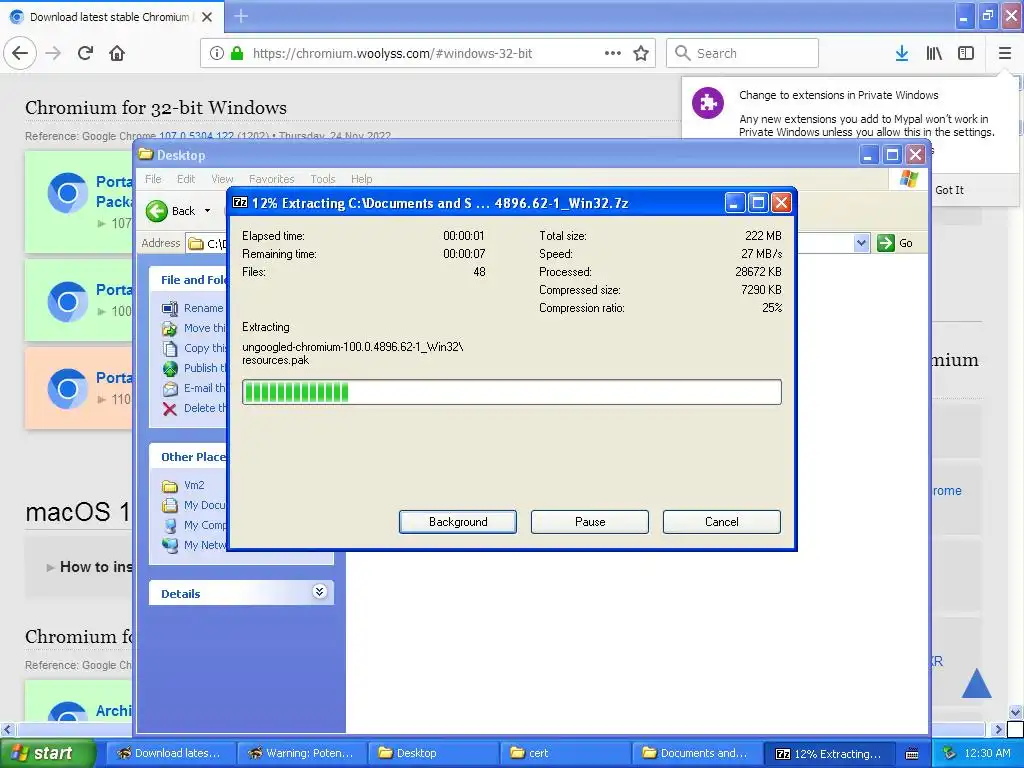Cancel the 7-Zip extraction
Screen dimensions: 1024x768
(722, 522)
